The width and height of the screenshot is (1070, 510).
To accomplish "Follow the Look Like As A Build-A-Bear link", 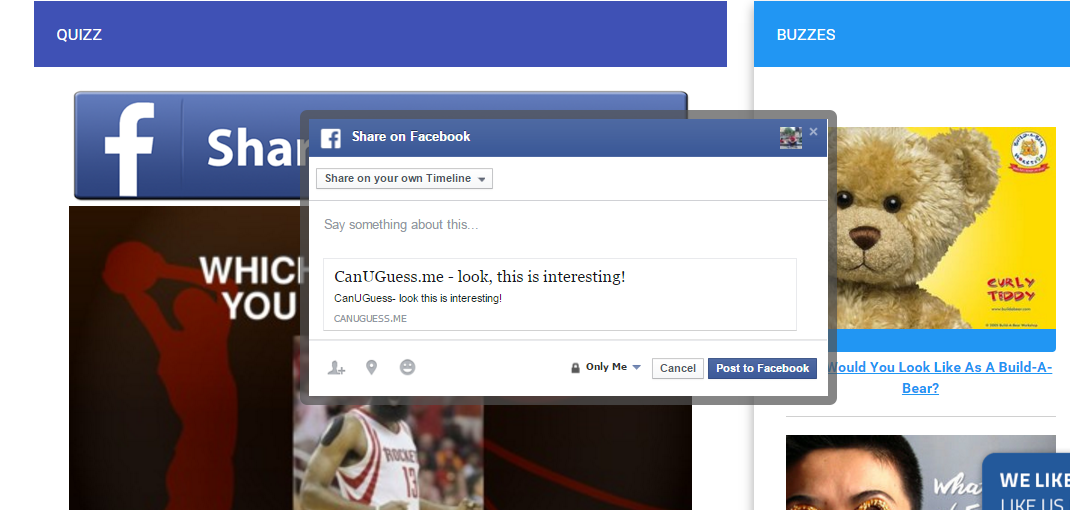I will click(x=938, y=377).
